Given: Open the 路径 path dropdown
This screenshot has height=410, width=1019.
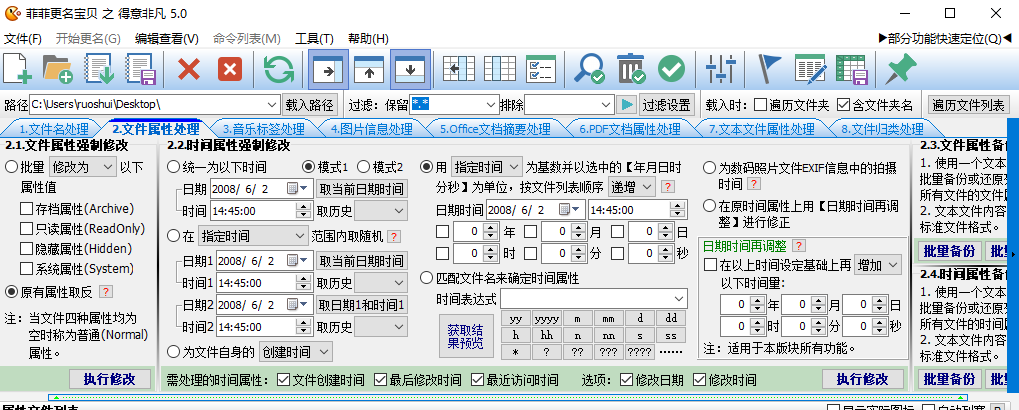Looking at the screenshot, I should pos(274,105).
